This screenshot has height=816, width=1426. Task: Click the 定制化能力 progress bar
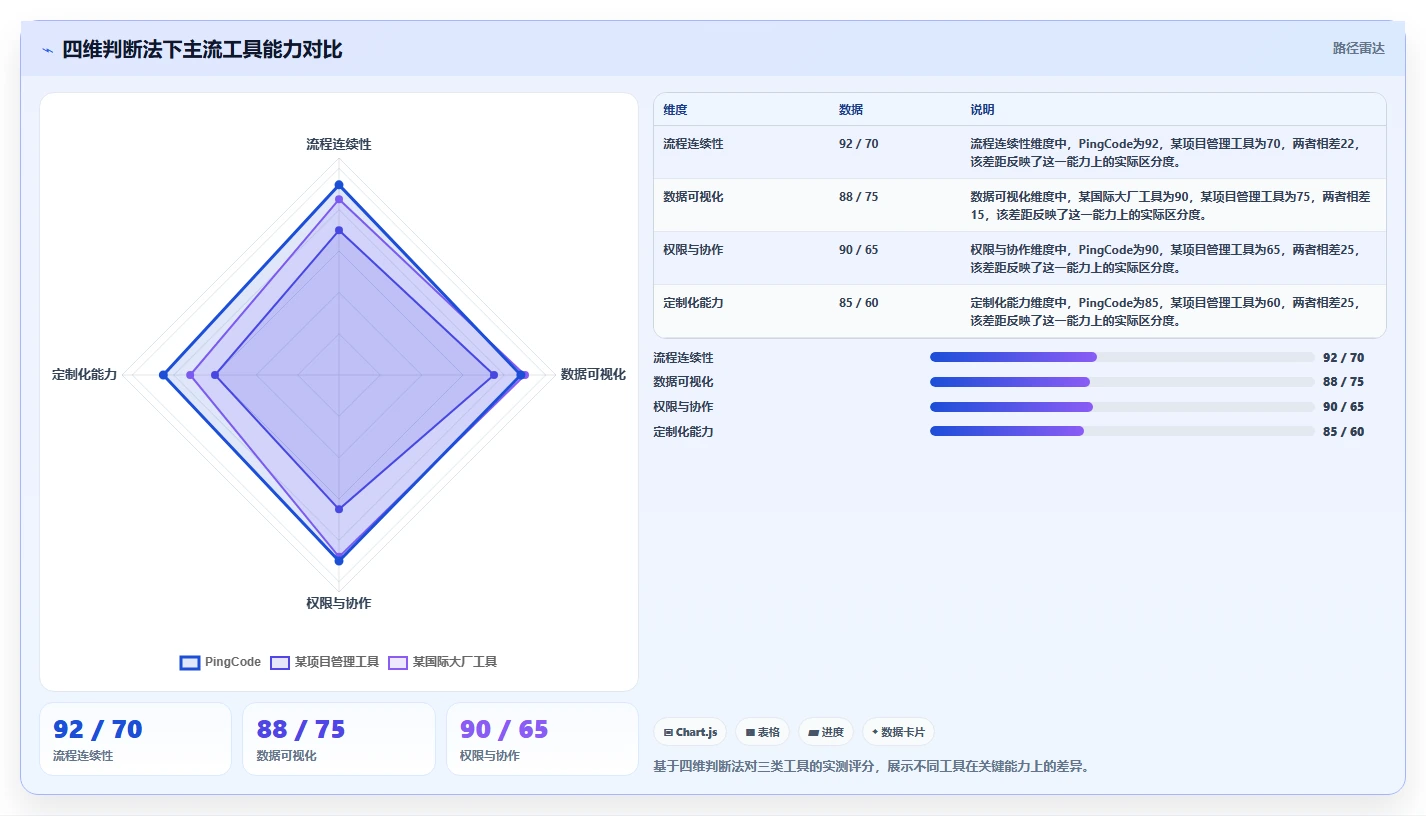(1122, 431)
